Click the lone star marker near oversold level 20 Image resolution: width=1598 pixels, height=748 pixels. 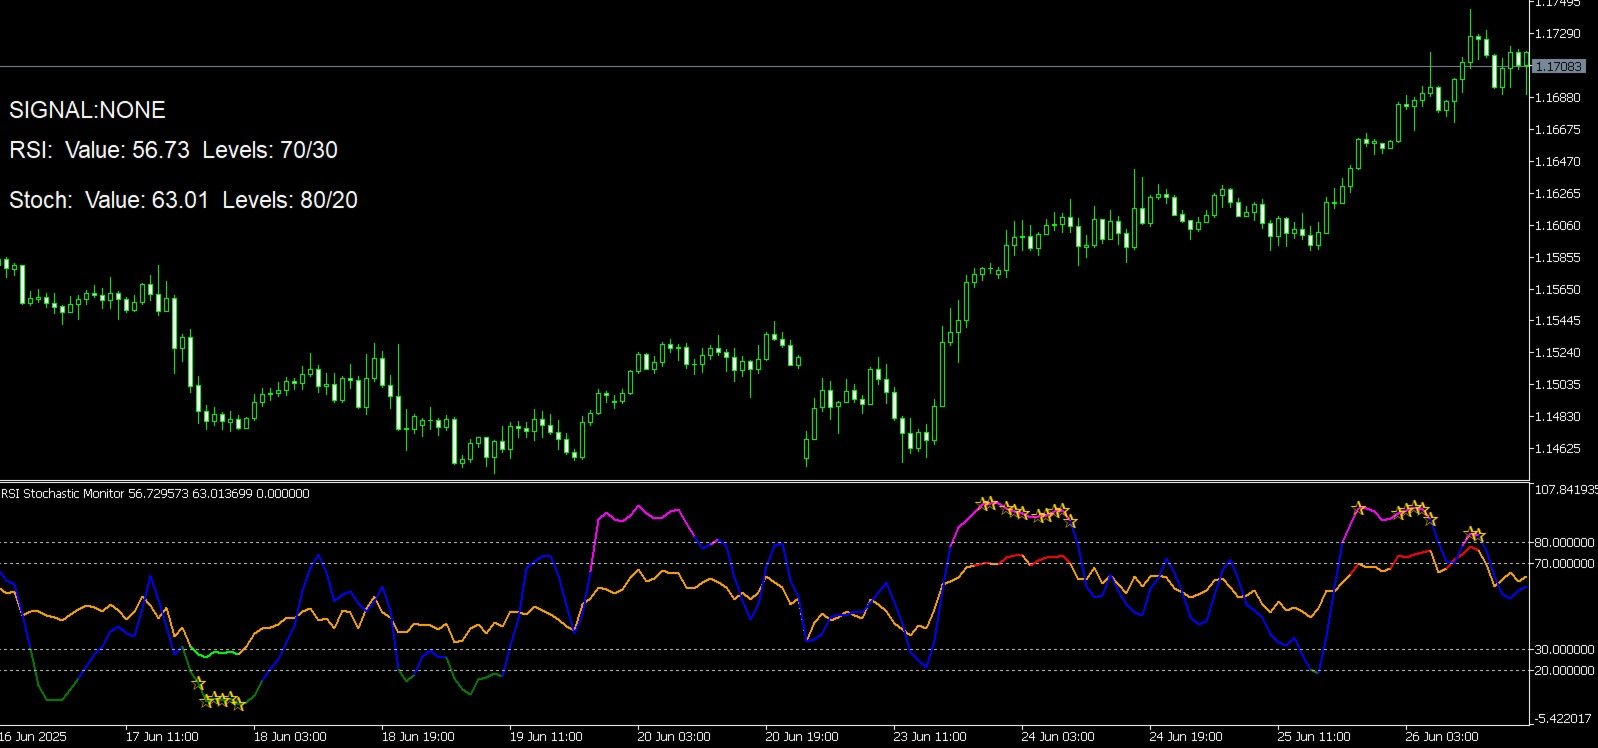198,684
